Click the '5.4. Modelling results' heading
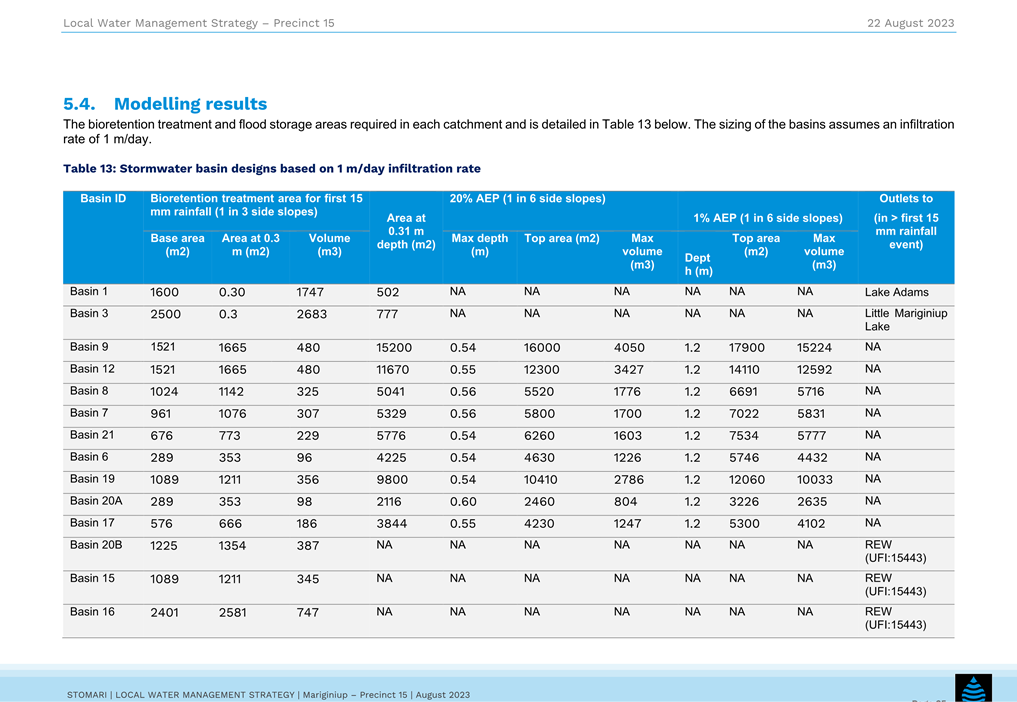1017x702 pixels. click(x=165, y=104)
